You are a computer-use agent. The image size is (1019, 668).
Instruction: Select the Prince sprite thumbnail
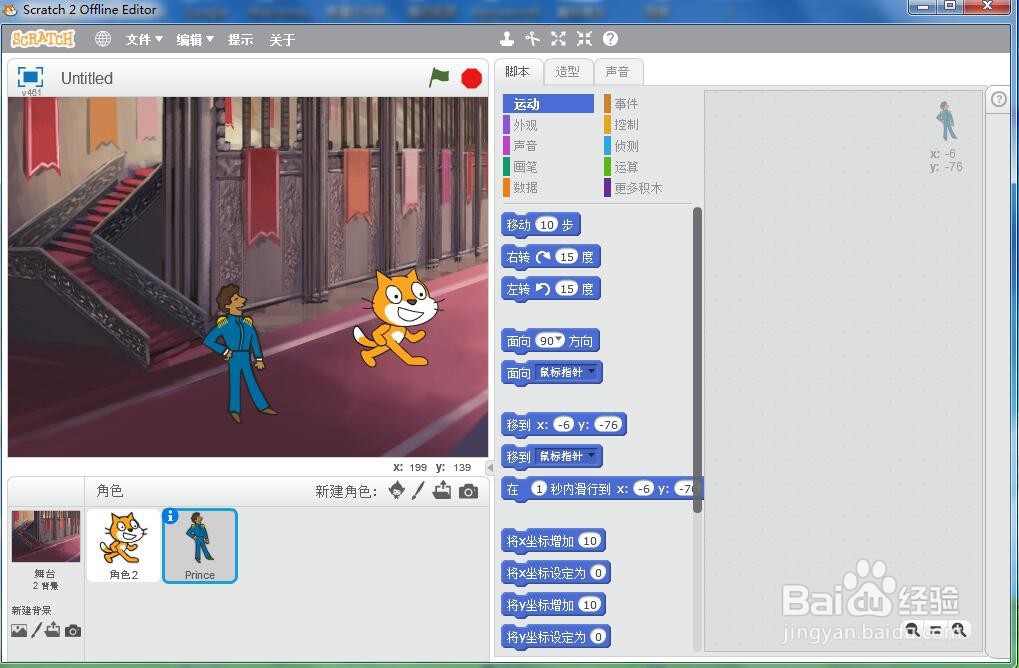pos(200,546)
